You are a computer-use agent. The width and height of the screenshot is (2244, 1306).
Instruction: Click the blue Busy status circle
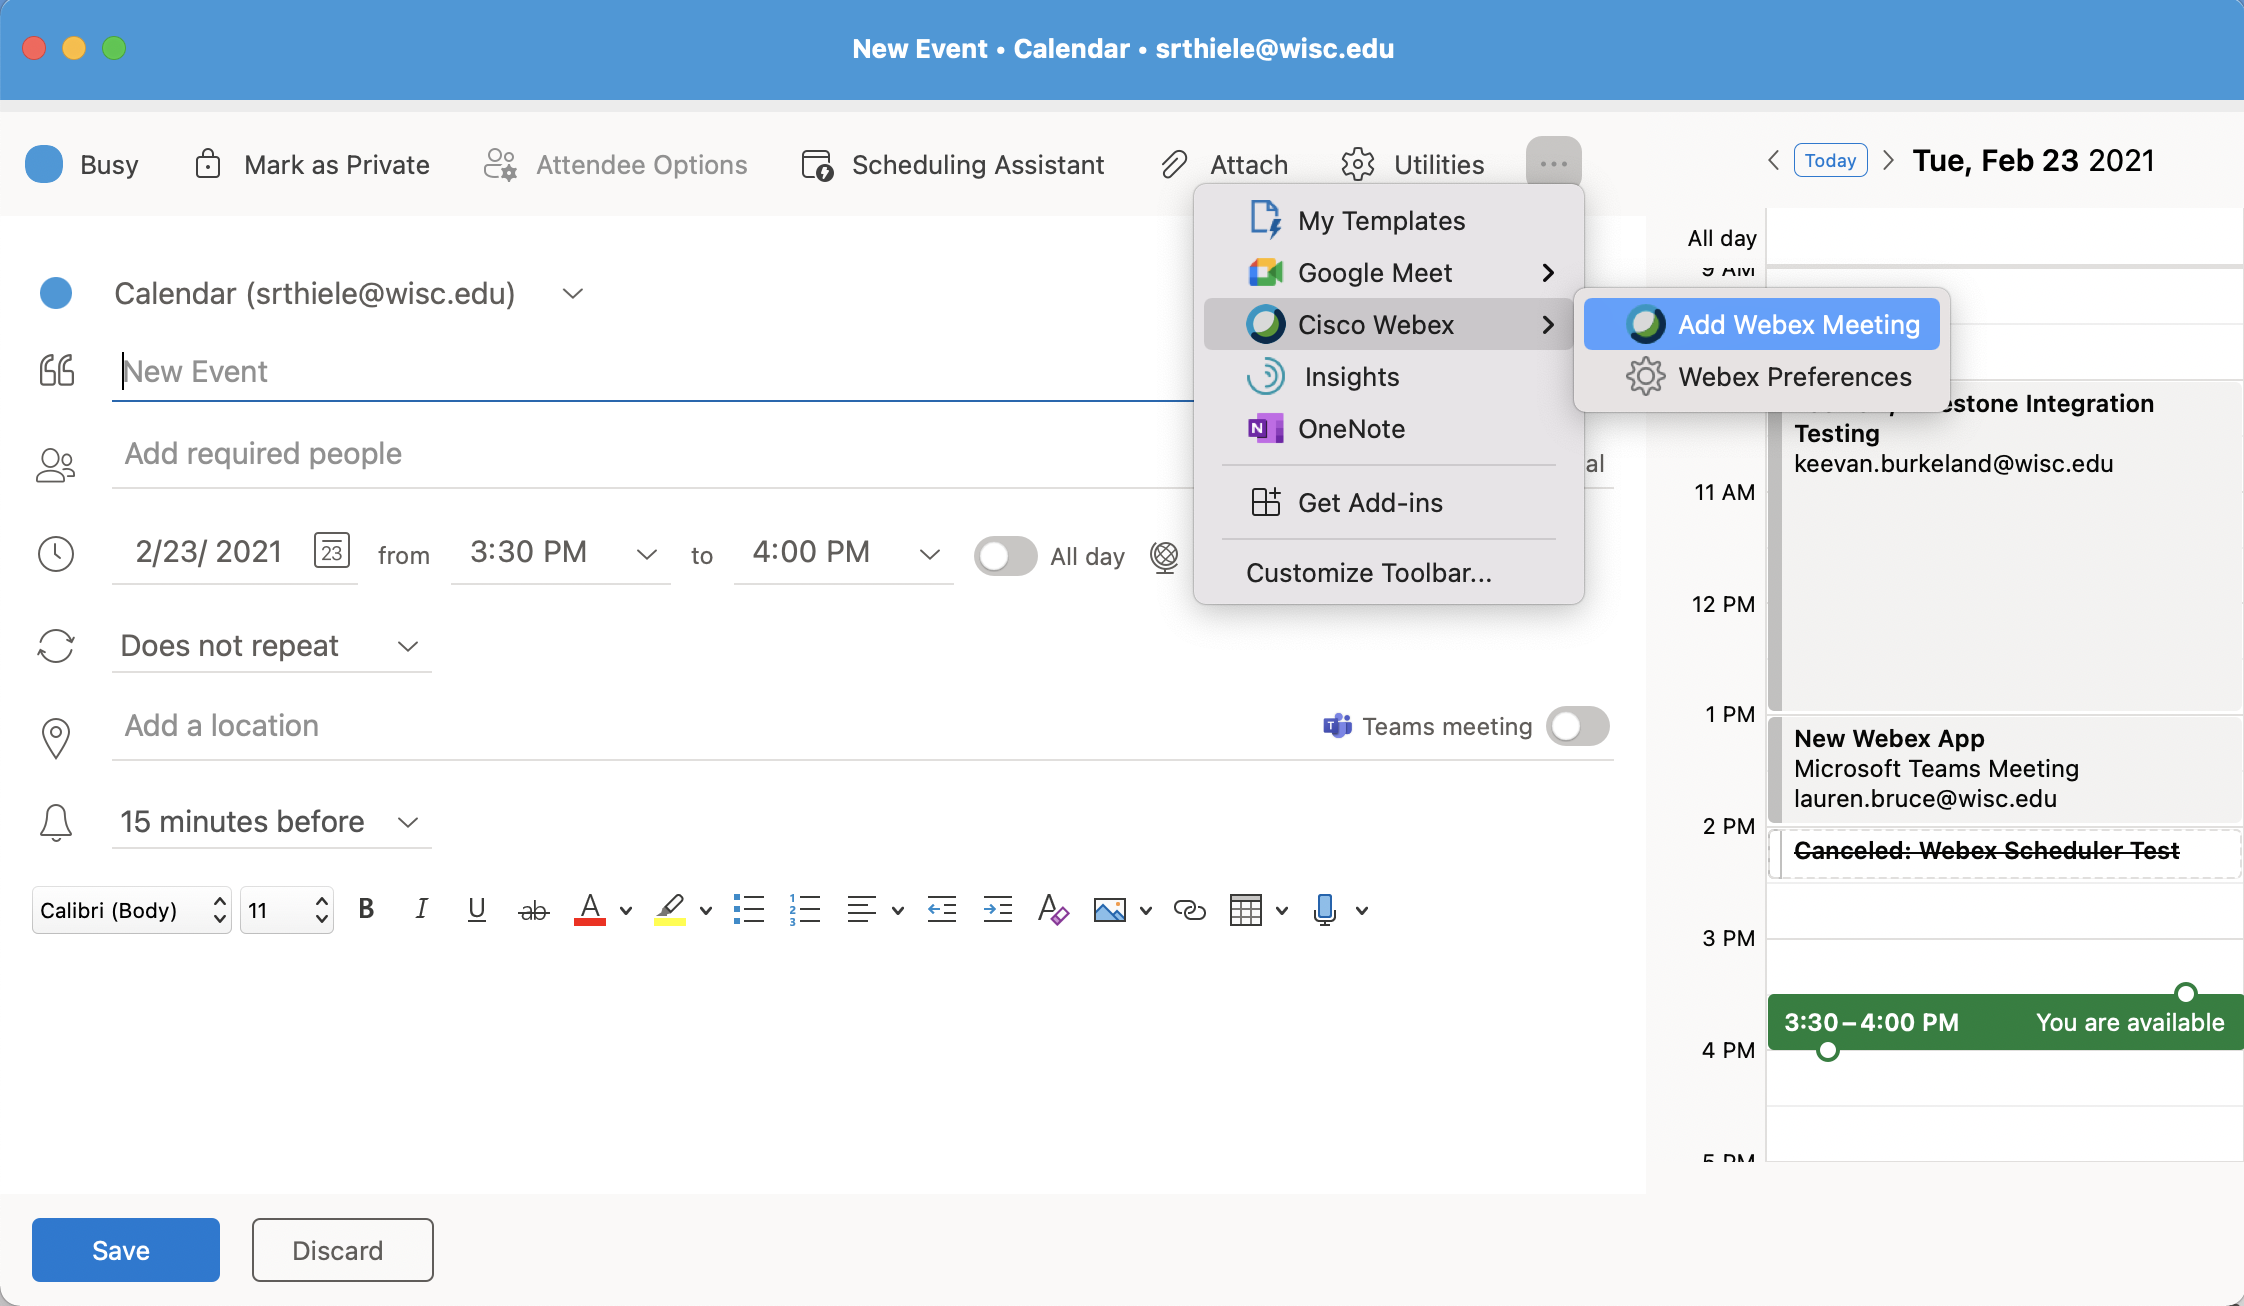44,164
